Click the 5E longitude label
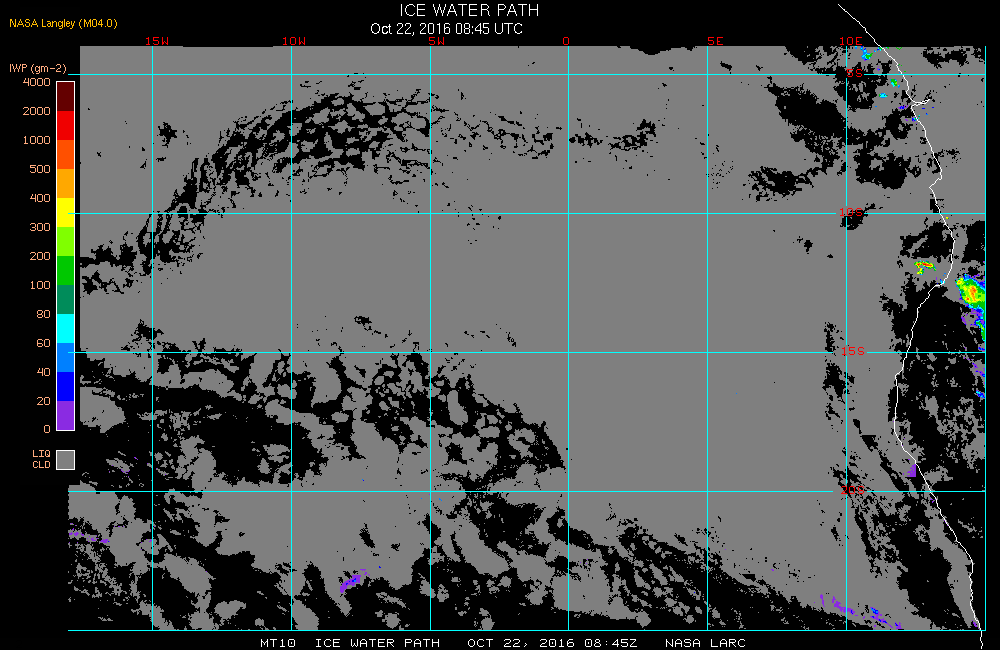The height and width of the screenshot is (650, 1000). 715,41
